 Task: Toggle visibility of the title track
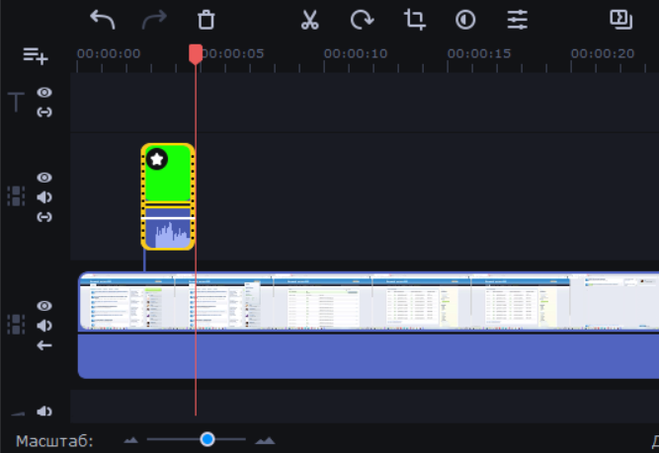click(x=44, y=92)
